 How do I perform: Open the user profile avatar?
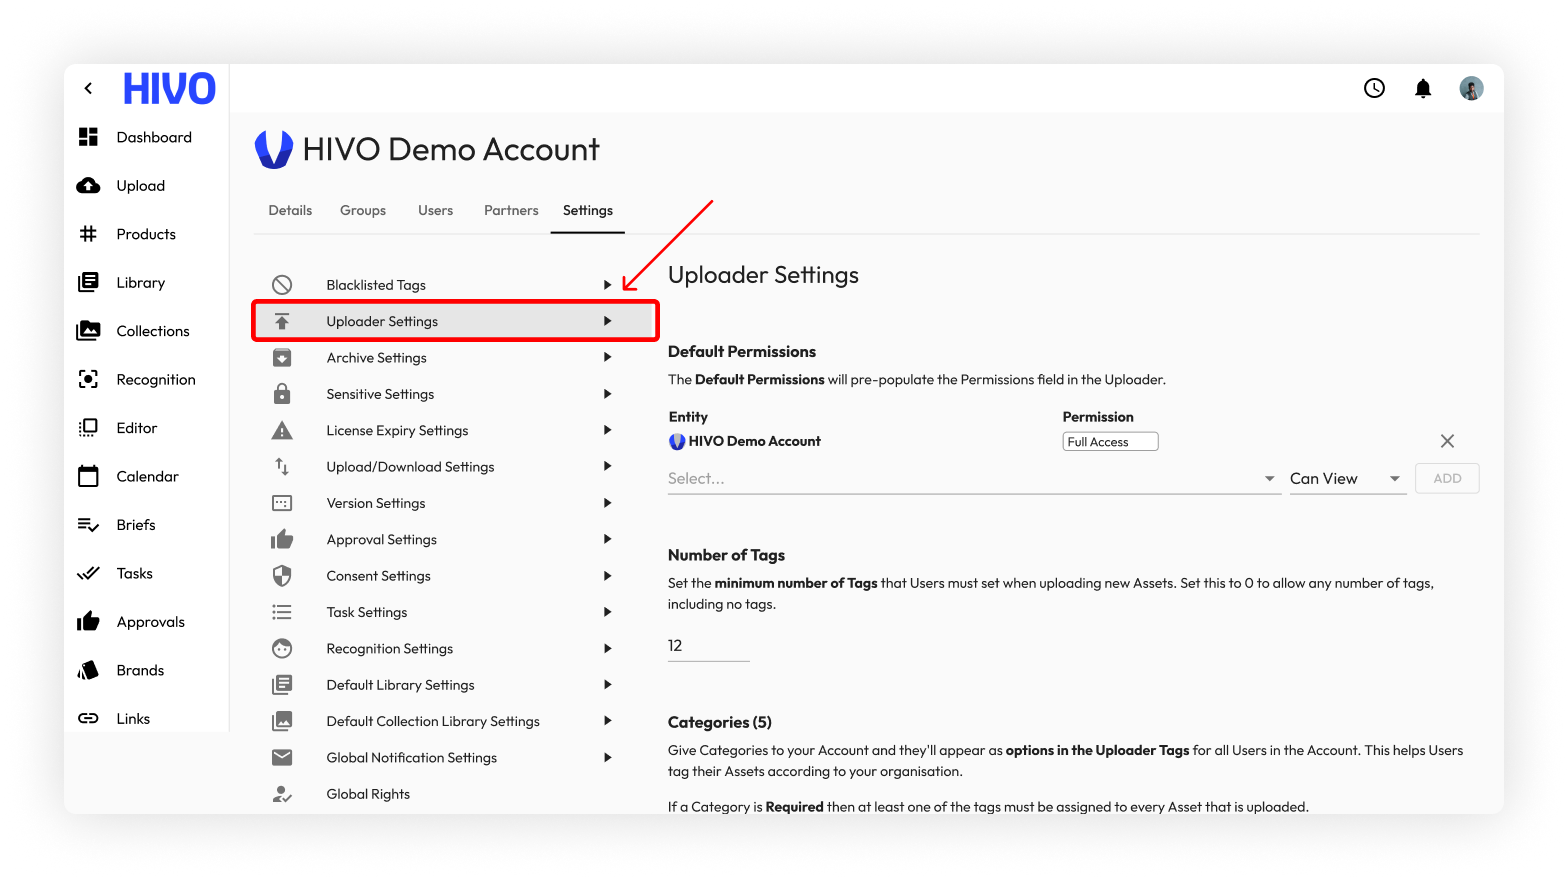pyautogui.click(x=1471, y=89)
